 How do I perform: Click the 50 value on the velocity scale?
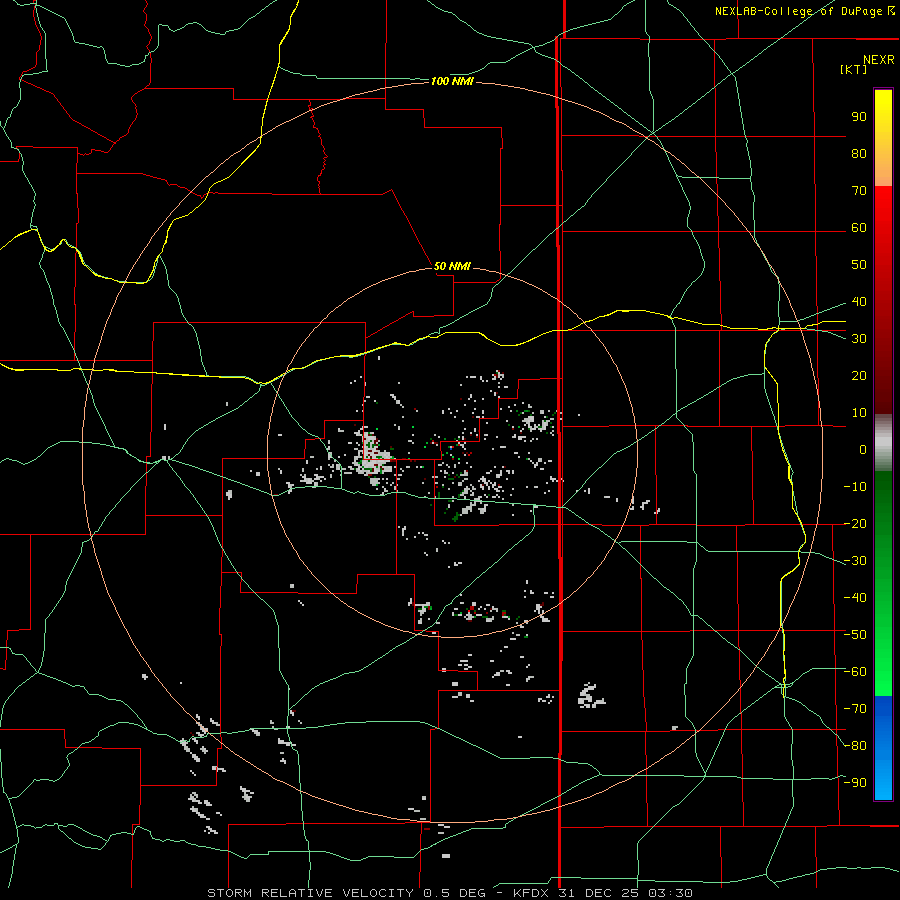pos(859,265)
